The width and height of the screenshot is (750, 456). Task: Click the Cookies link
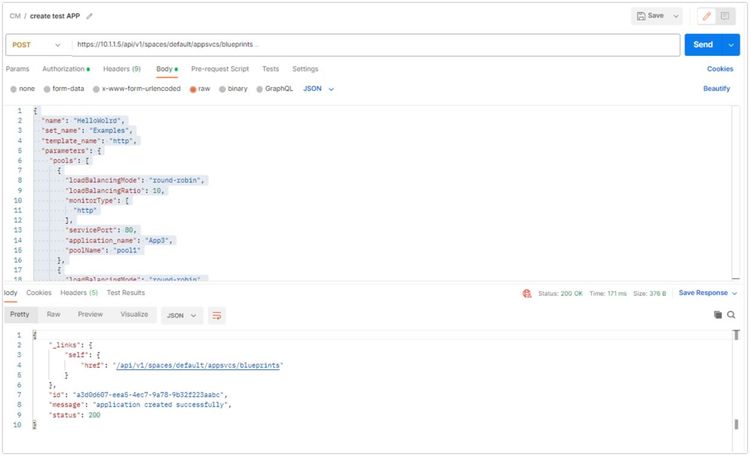(720, 69)
